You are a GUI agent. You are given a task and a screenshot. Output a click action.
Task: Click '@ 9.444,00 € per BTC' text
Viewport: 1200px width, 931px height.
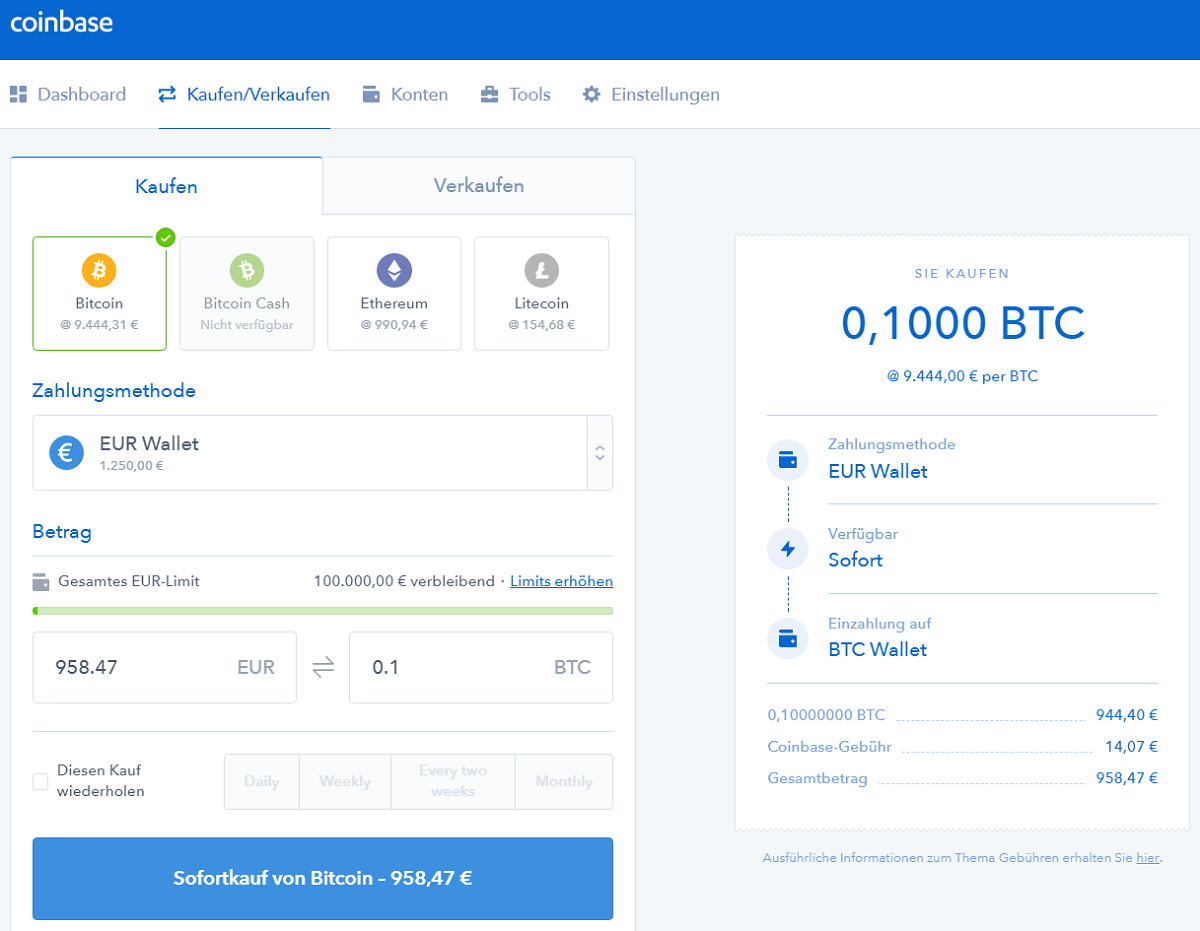(x=962, y=377)
